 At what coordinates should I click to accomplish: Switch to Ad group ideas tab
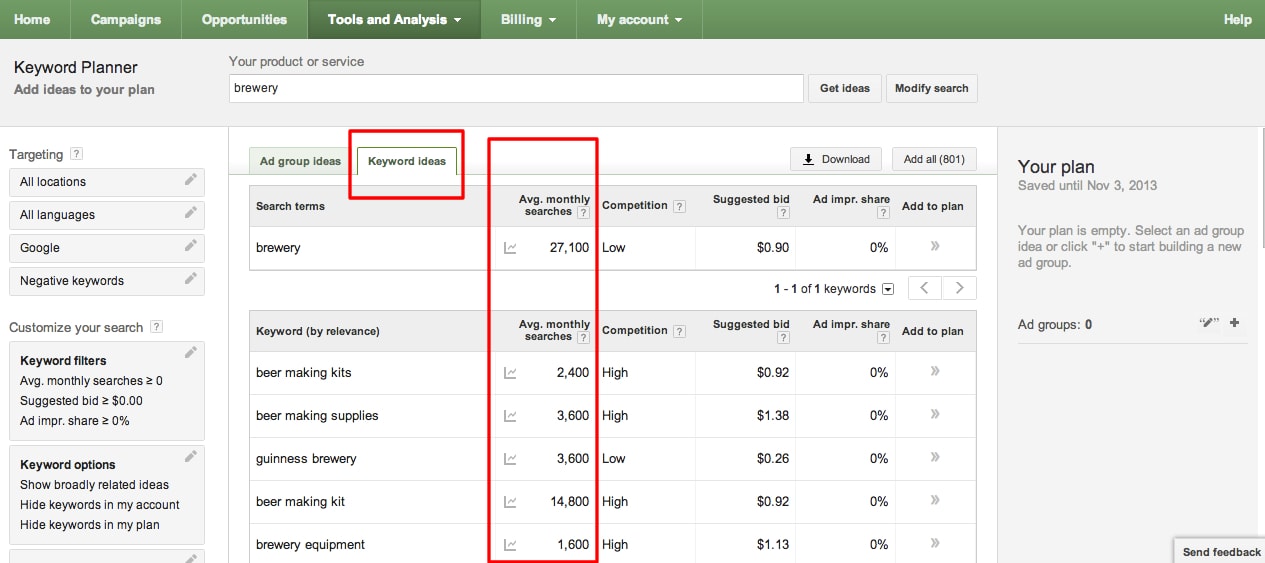300,161
